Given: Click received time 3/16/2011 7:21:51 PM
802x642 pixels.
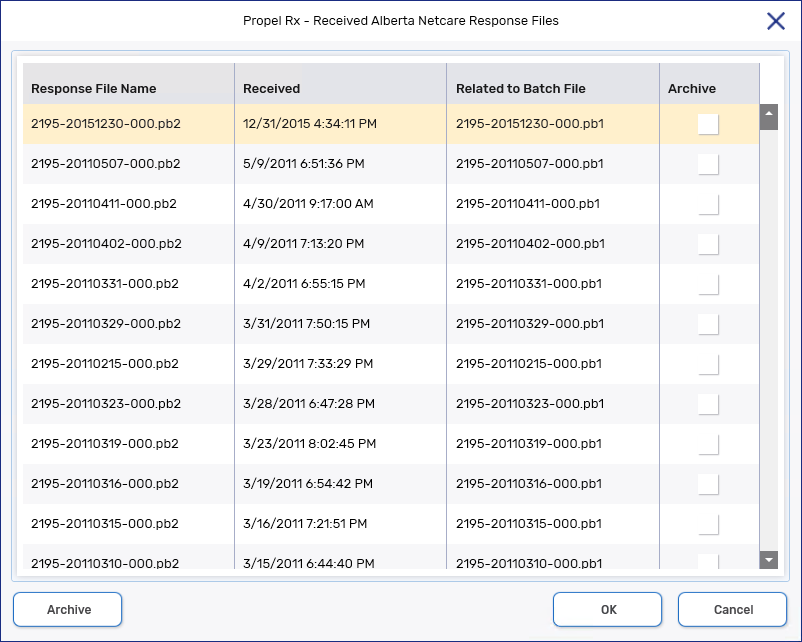Looking at the screenshot, I should click(305, 523).
